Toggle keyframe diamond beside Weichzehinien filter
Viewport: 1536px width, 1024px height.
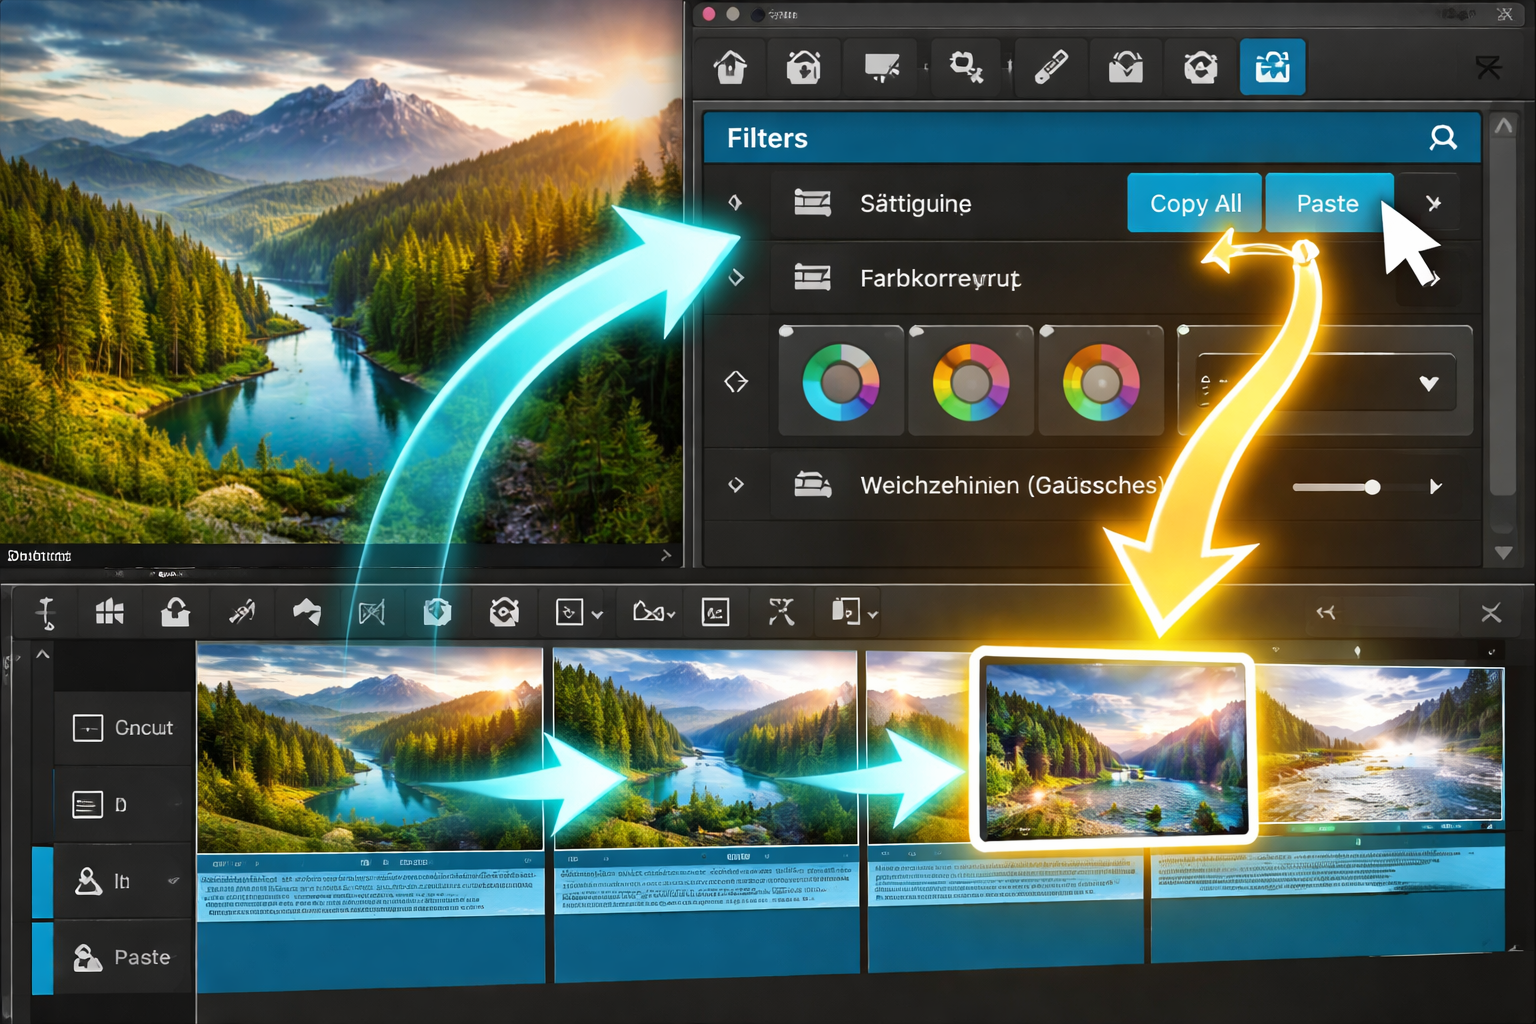pos(736,485)
